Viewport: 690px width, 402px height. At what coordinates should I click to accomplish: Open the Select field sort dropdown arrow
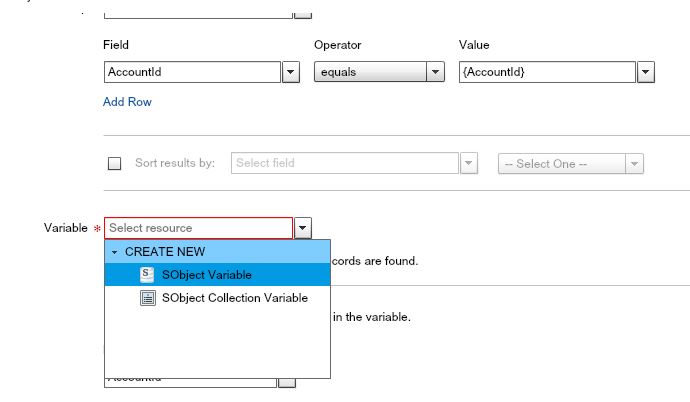(469, 163)
